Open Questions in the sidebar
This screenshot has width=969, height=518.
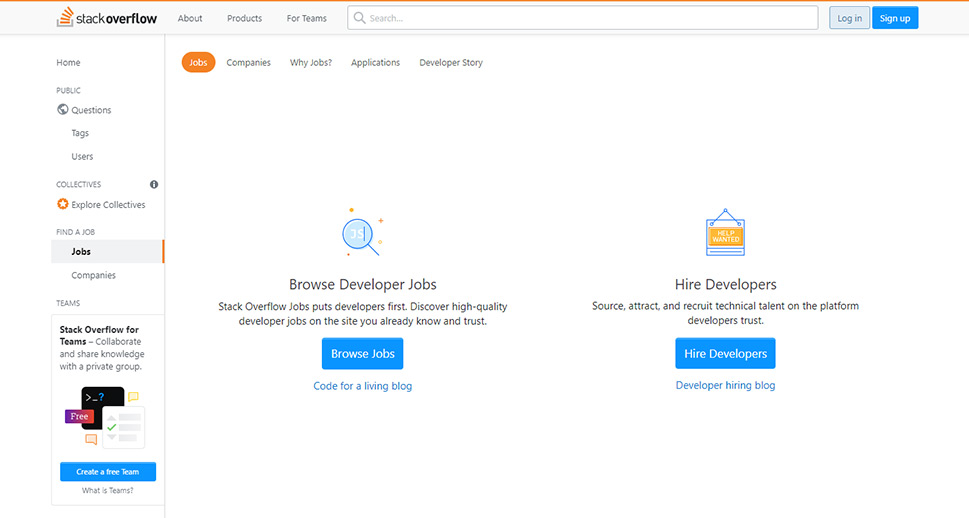[x=91, y=110]
